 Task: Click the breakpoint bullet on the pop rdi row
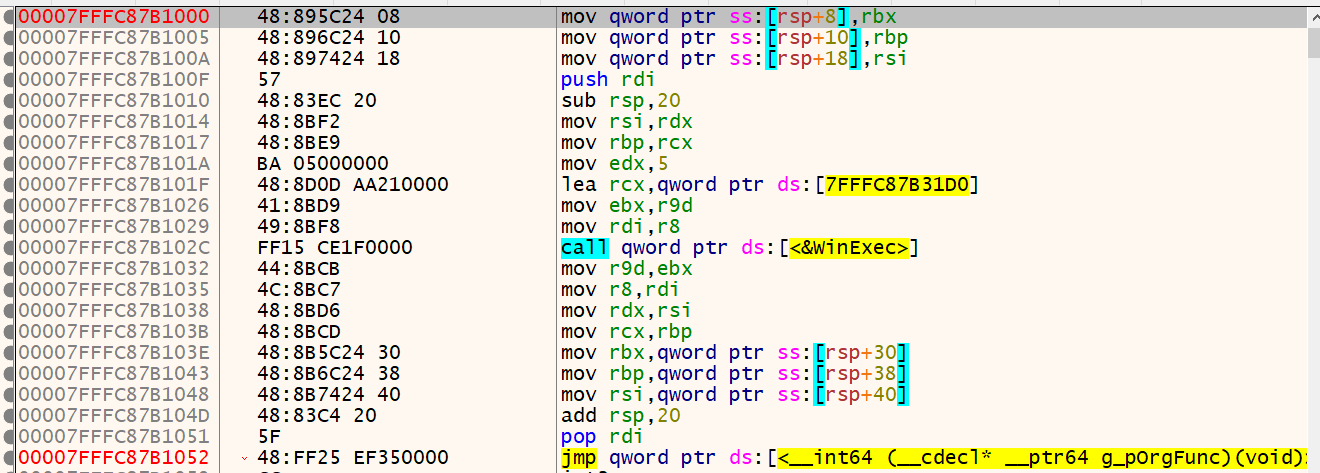point(9,437)
